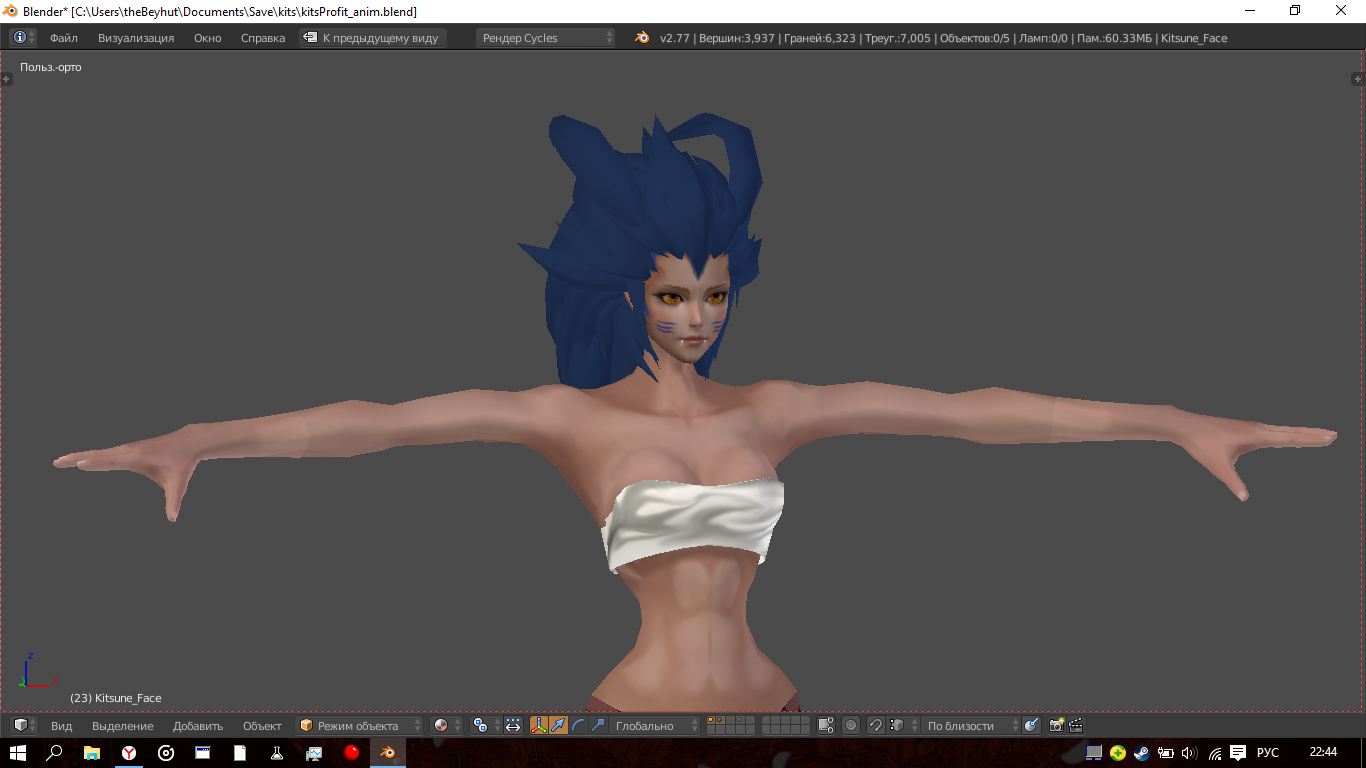Click the Kitsune_Face name in info header
The height and width of the screenshot is (768, 1366).
point(1194,38)
